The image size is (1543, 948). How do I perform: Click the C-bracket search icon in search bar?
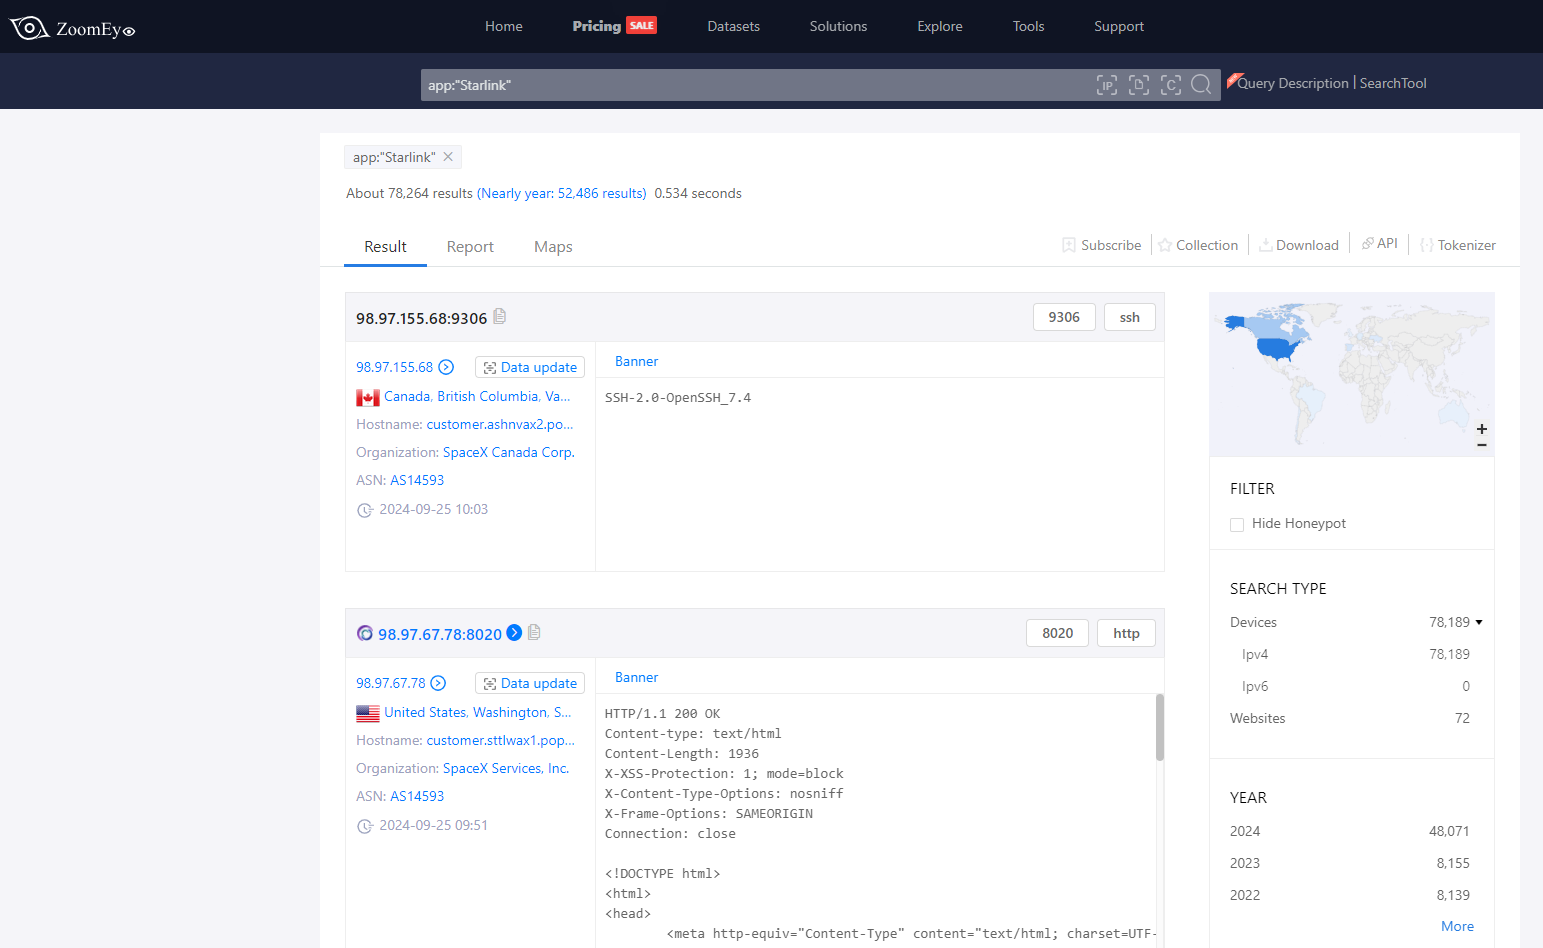pos(1171,85)
